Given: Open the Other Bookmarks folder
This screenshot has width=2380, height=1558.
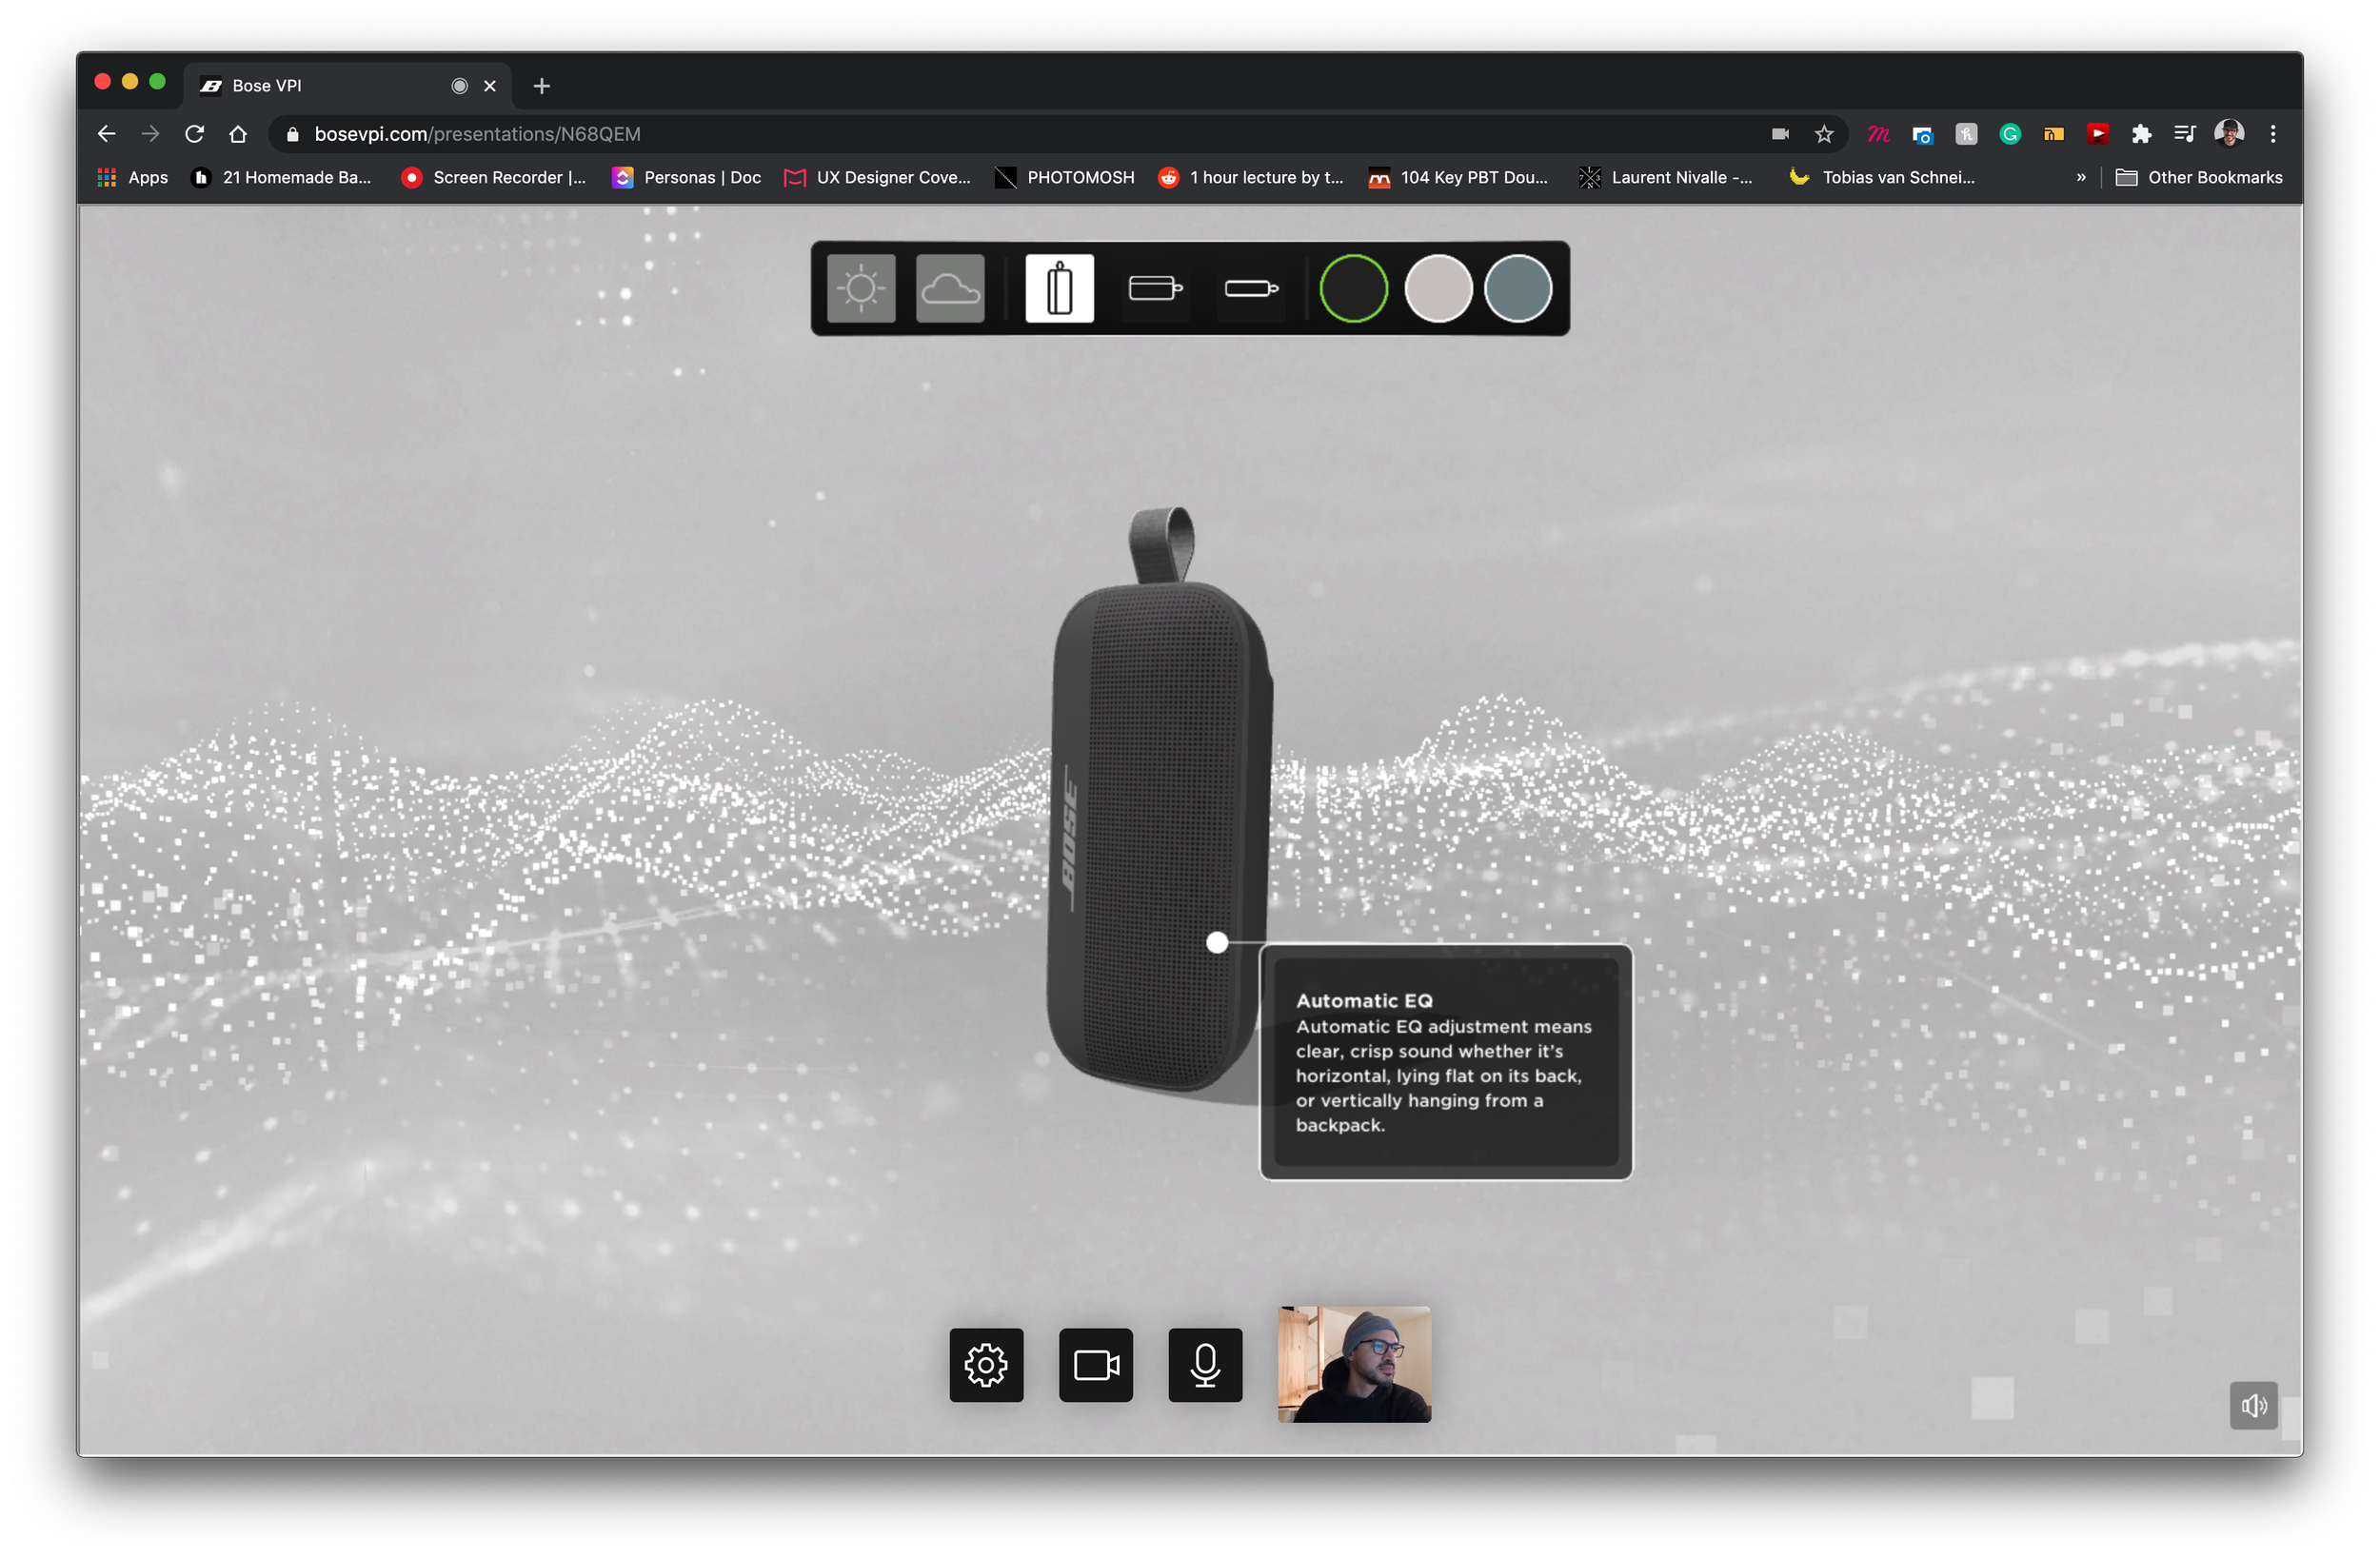Looking at the screenshot, I should (x=2199, y=177).
